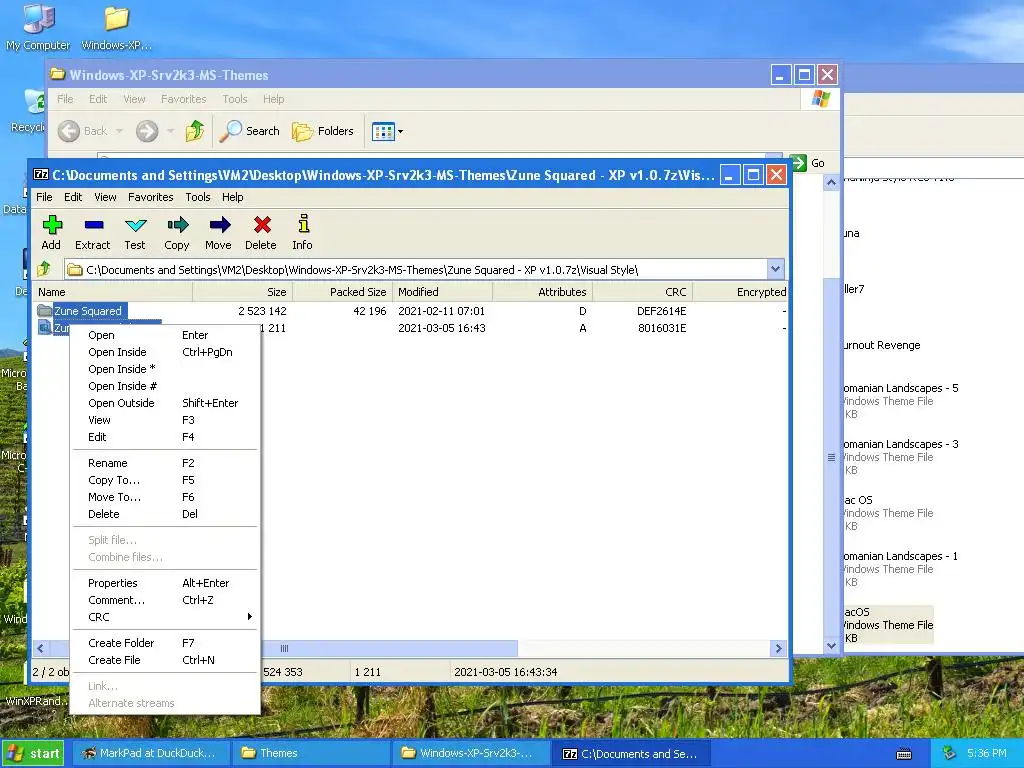Sort by Packed Size column header
The height and width of the screenshot is (768, 1024).
point(342,292)
